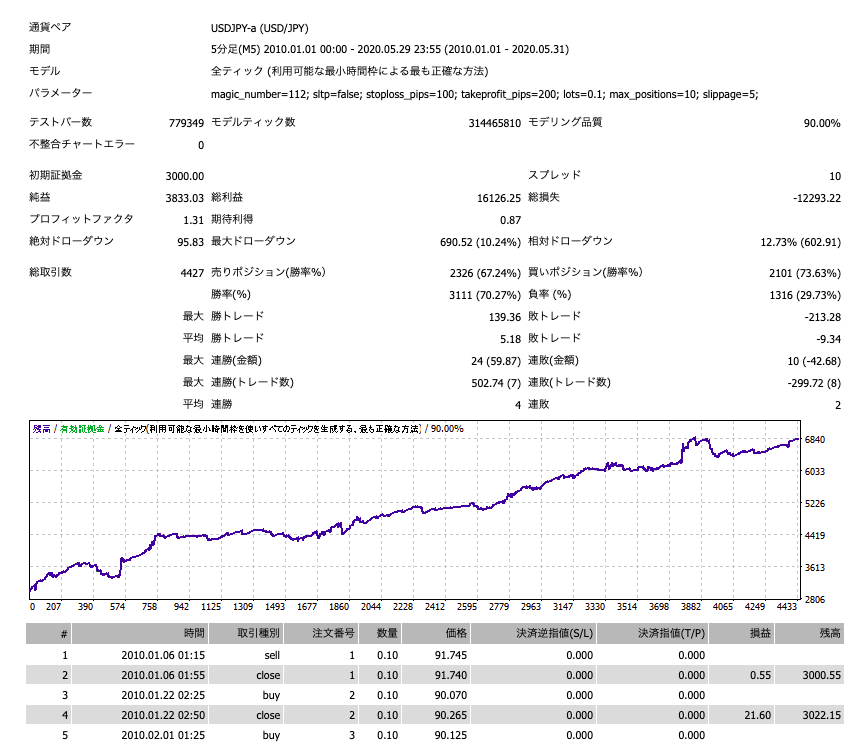This screenshot has height=743, width=861.
Task: Select the model description 全ティック line
Action: [349, 71]
